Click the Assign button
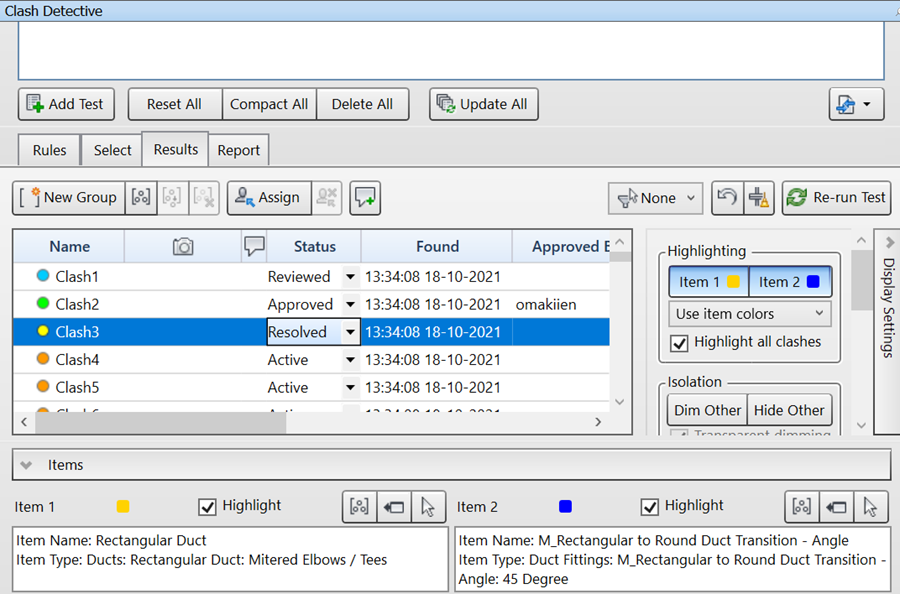 pyautogui.click(x=269, y=197)
